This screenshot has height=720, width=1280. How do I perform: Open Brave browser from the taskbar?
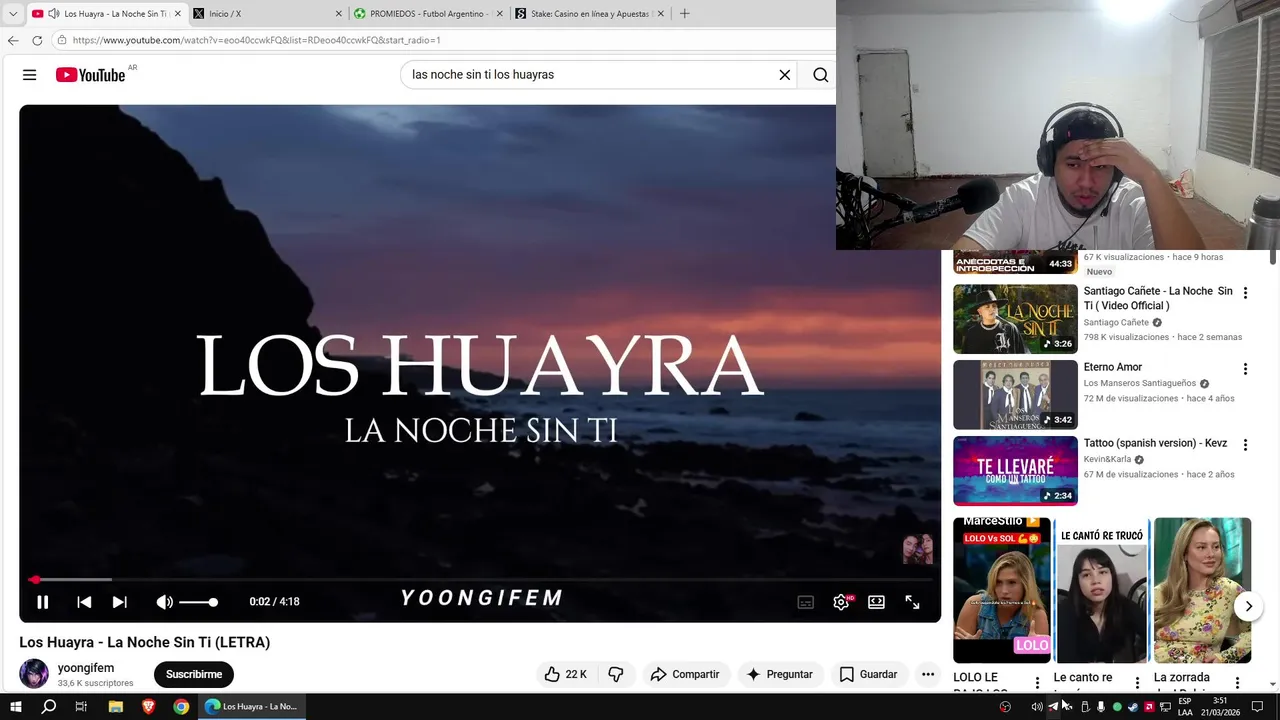(148, 706)
